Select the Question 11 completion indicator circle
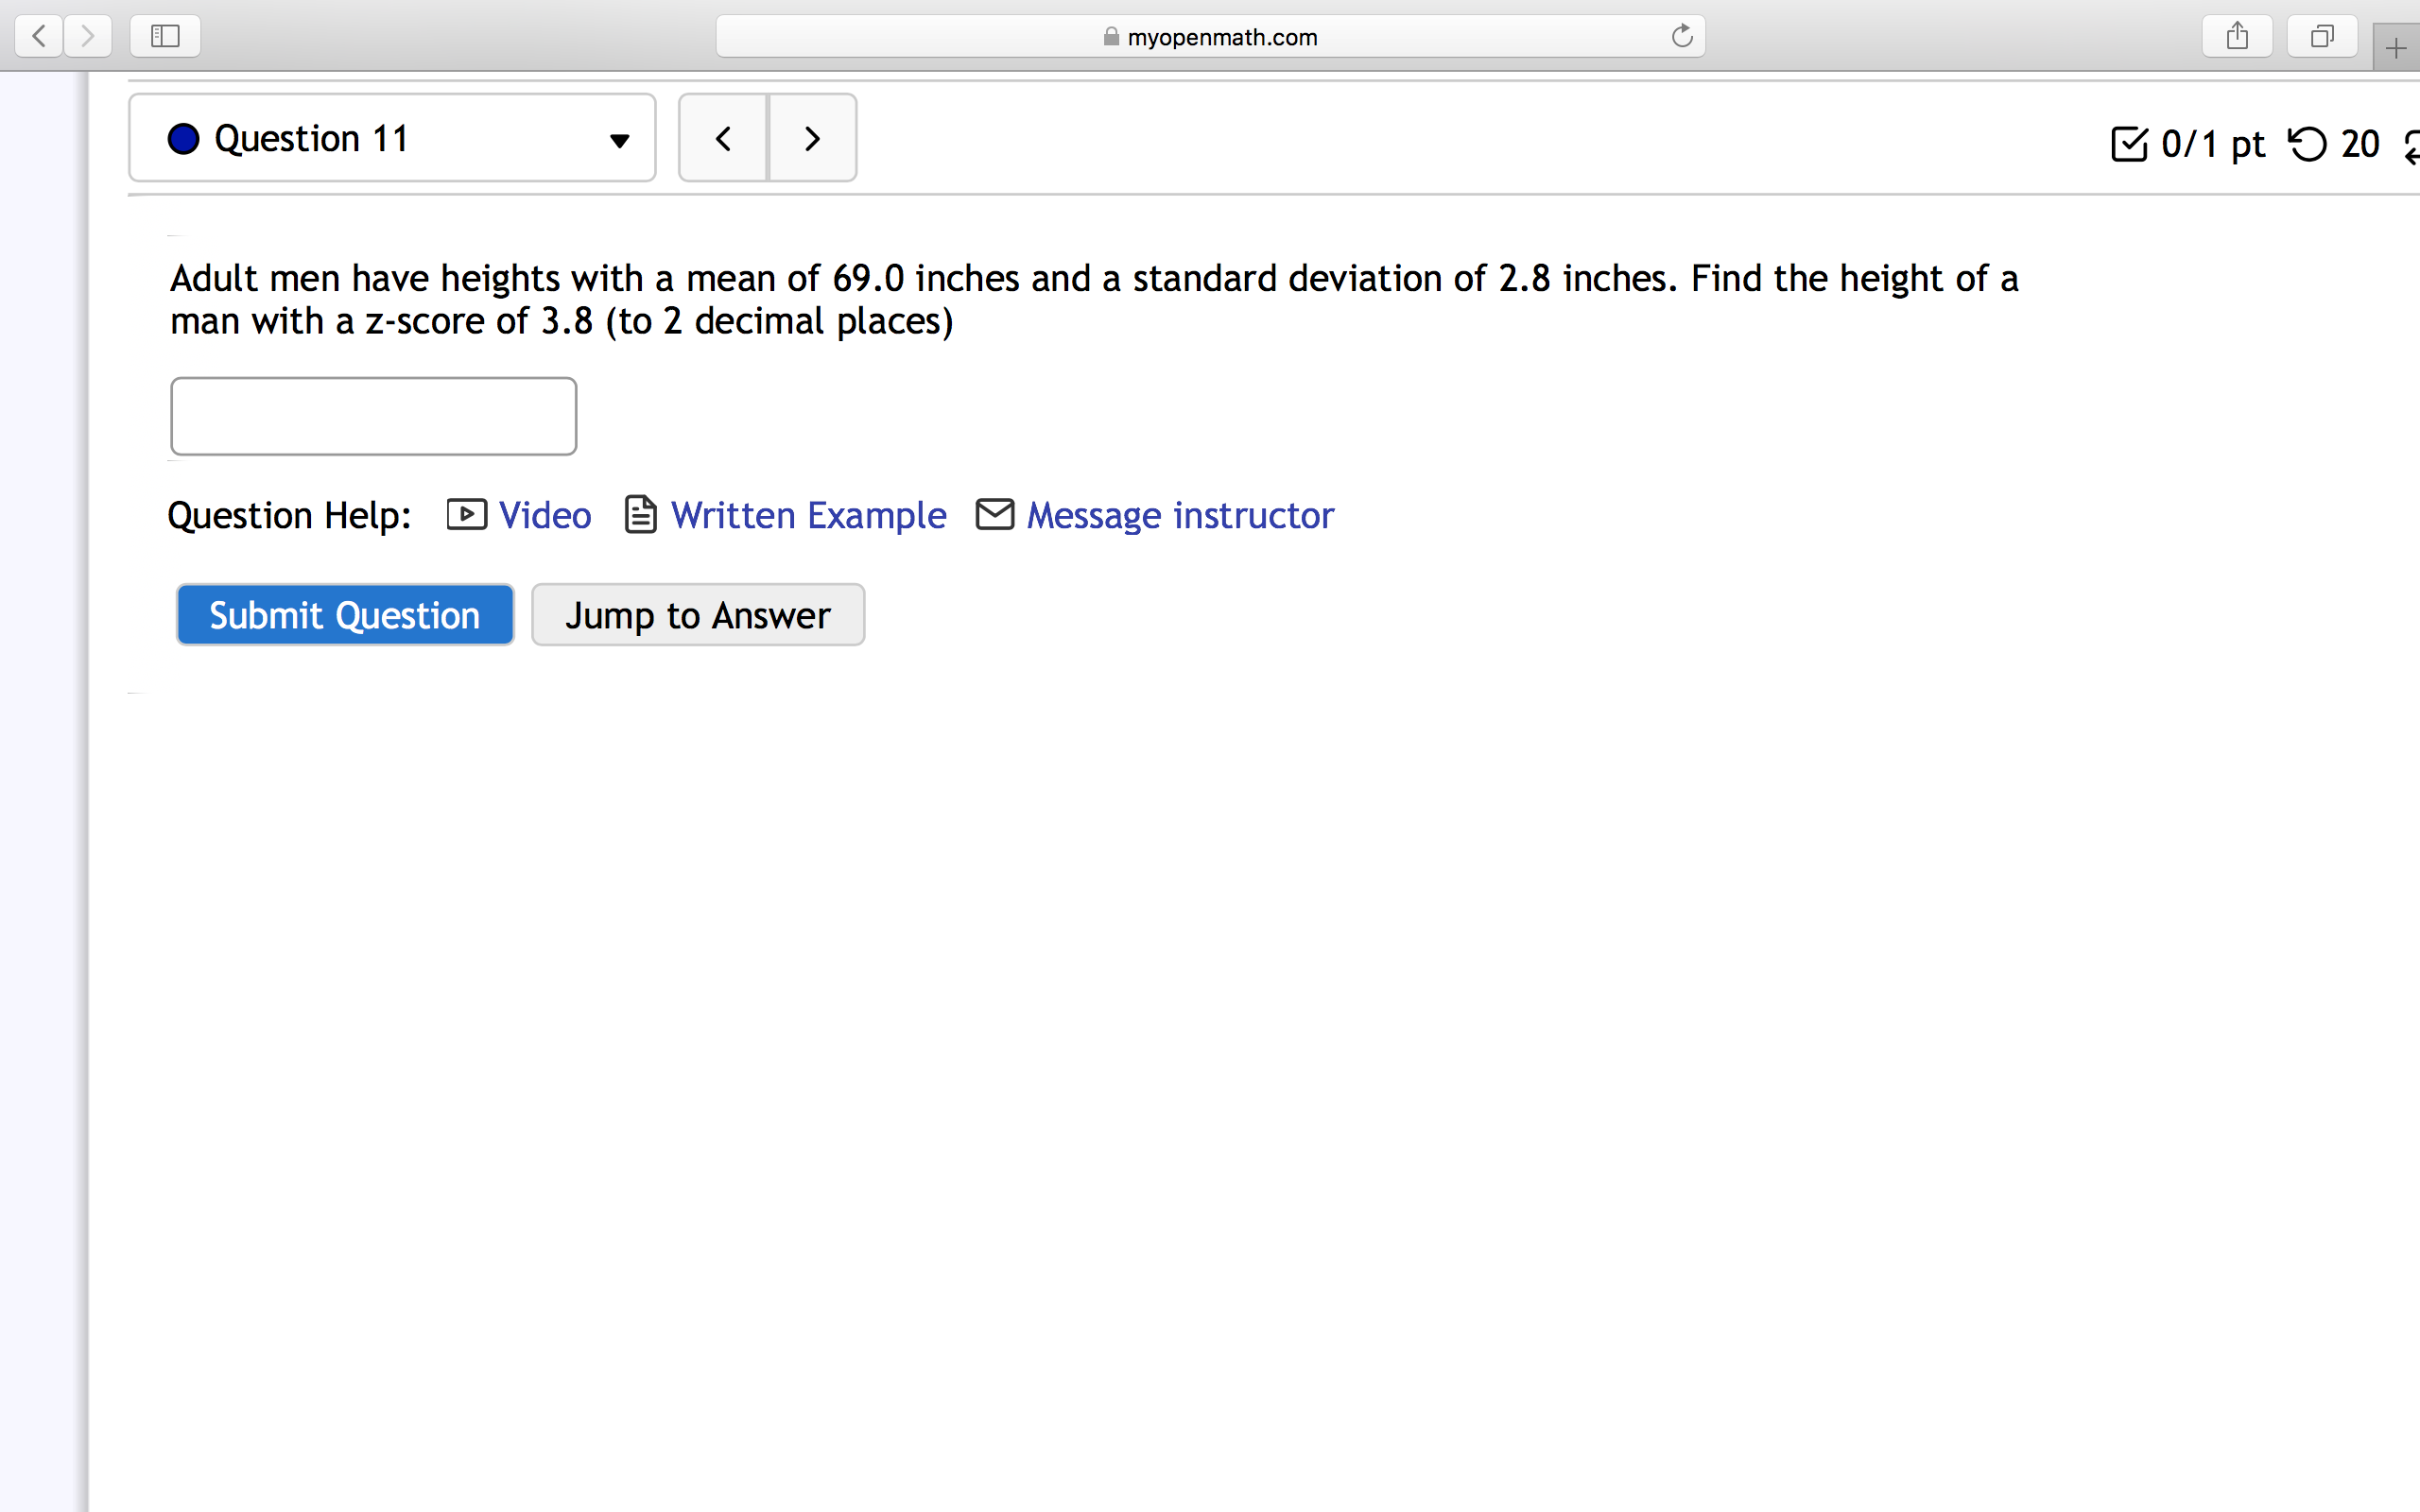The image size is (2420, 1512). [x=183, y=138]
